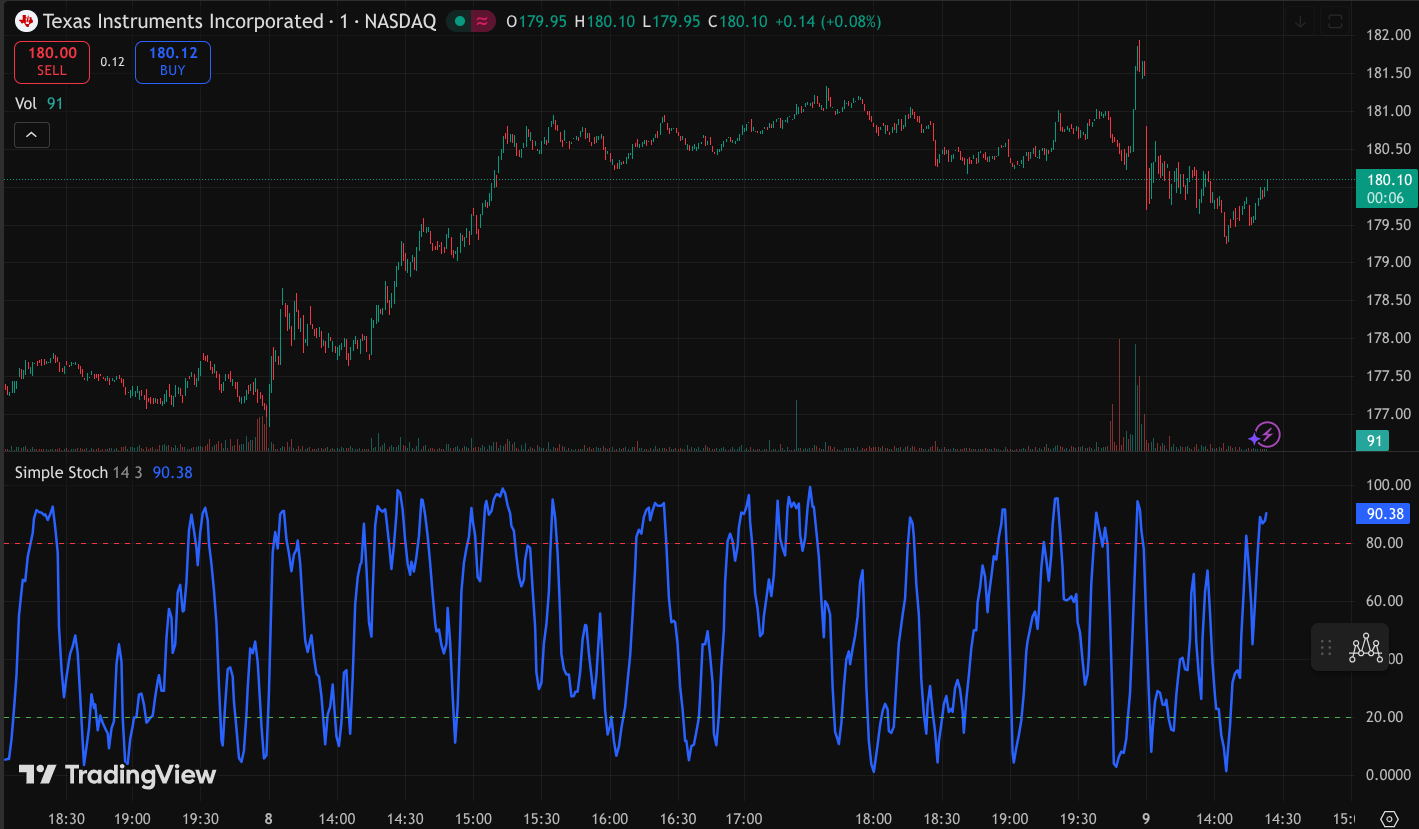Click the Texas Instruments logo icon

click(27, 21)
